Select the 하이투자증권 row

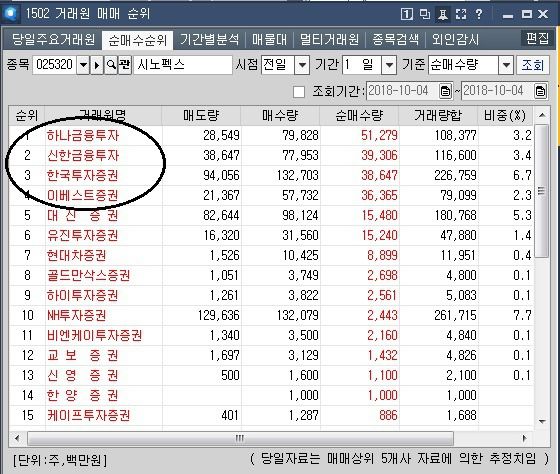click(271, 295)
